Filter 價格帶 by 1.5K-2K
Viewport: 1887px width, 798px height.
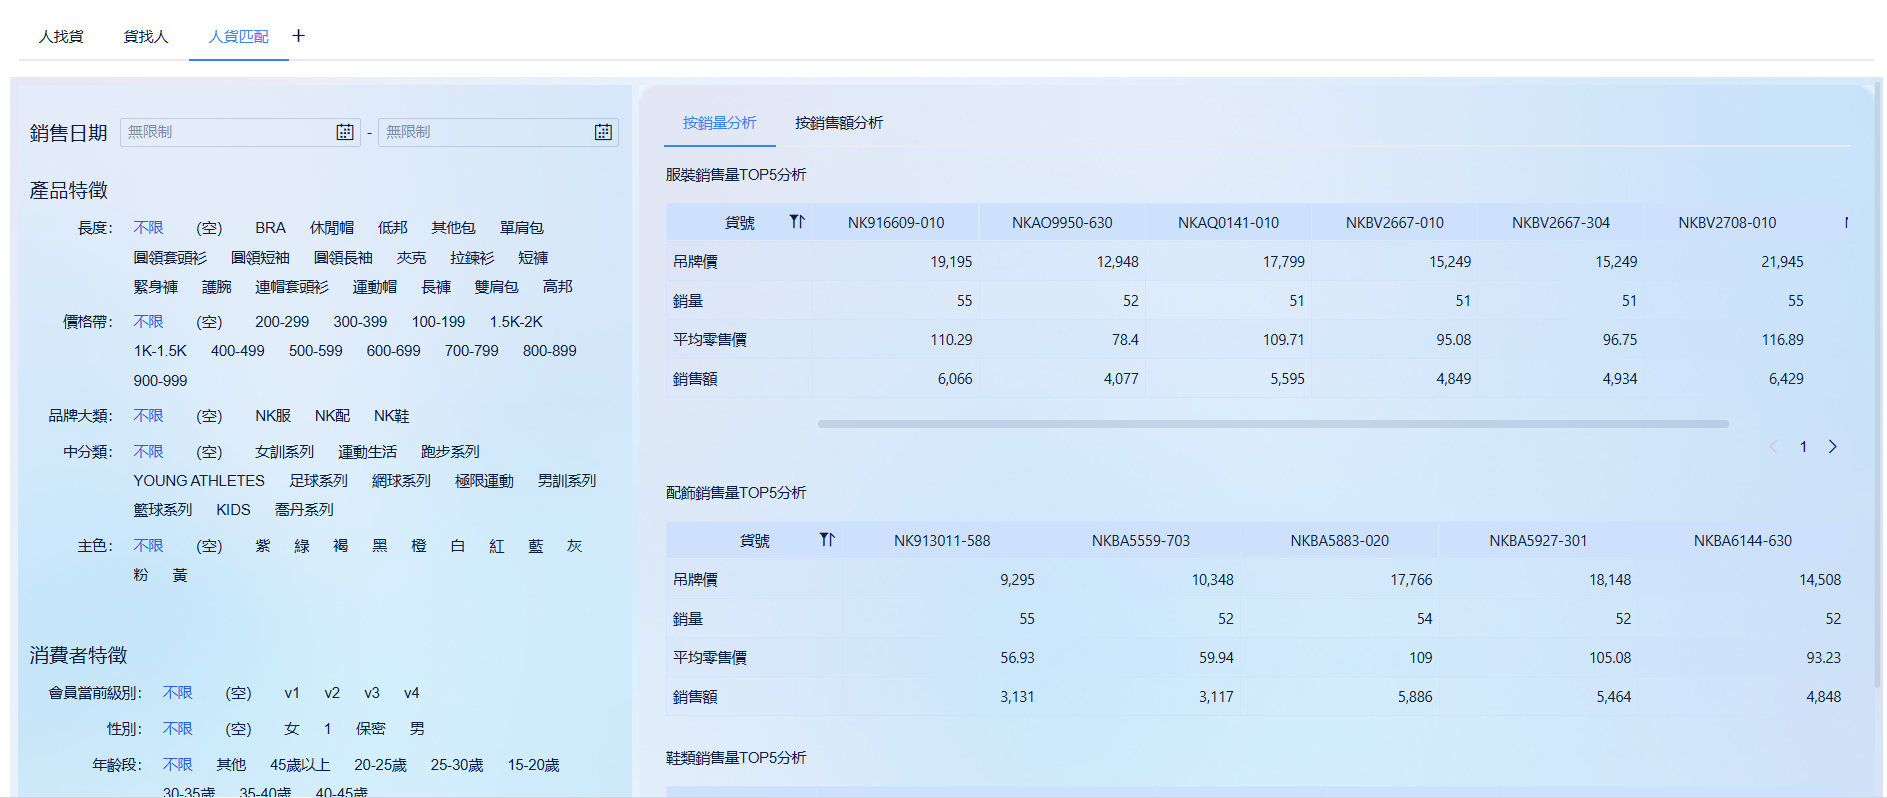point(516,322)
